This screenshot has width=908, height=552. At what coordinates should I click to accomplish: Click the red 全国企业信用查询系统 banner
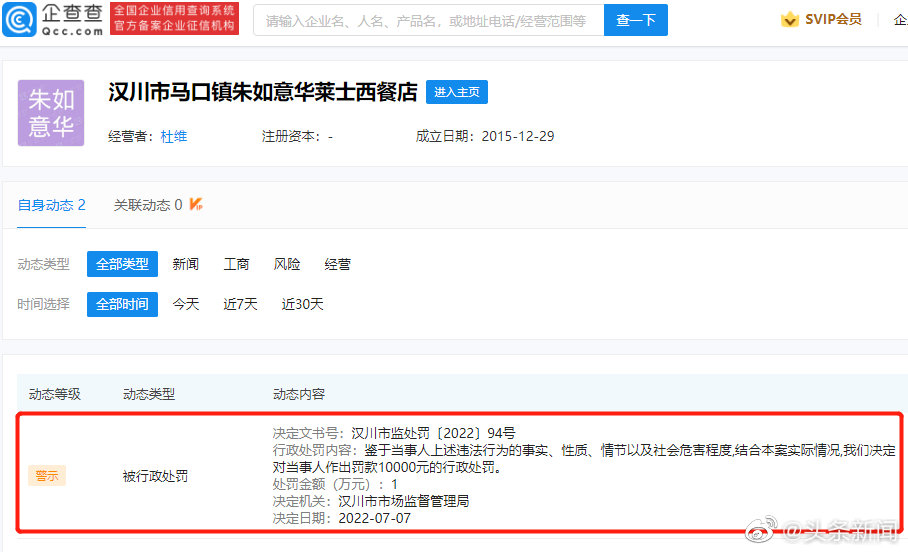[174, 19]
